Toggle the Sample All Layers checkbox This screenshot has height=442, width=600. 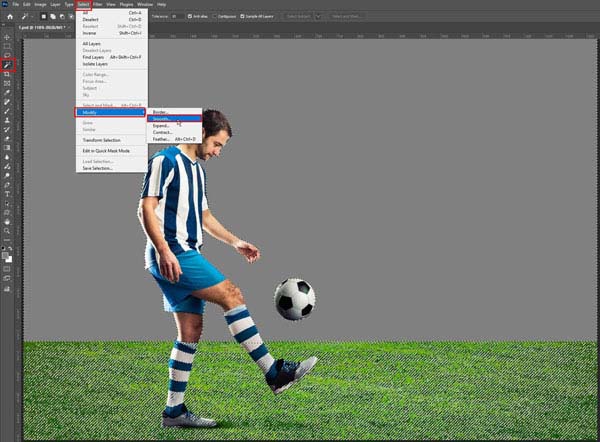tap(242, 16)
